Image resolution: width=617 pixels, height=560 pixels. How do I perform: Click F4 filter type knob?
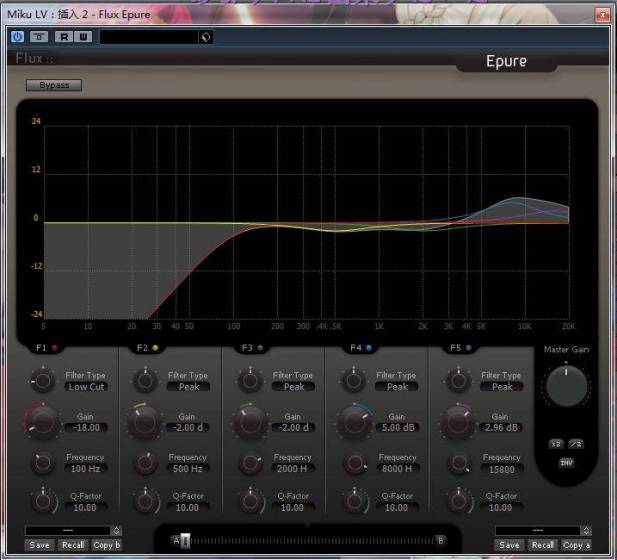(x=354, y=381)
